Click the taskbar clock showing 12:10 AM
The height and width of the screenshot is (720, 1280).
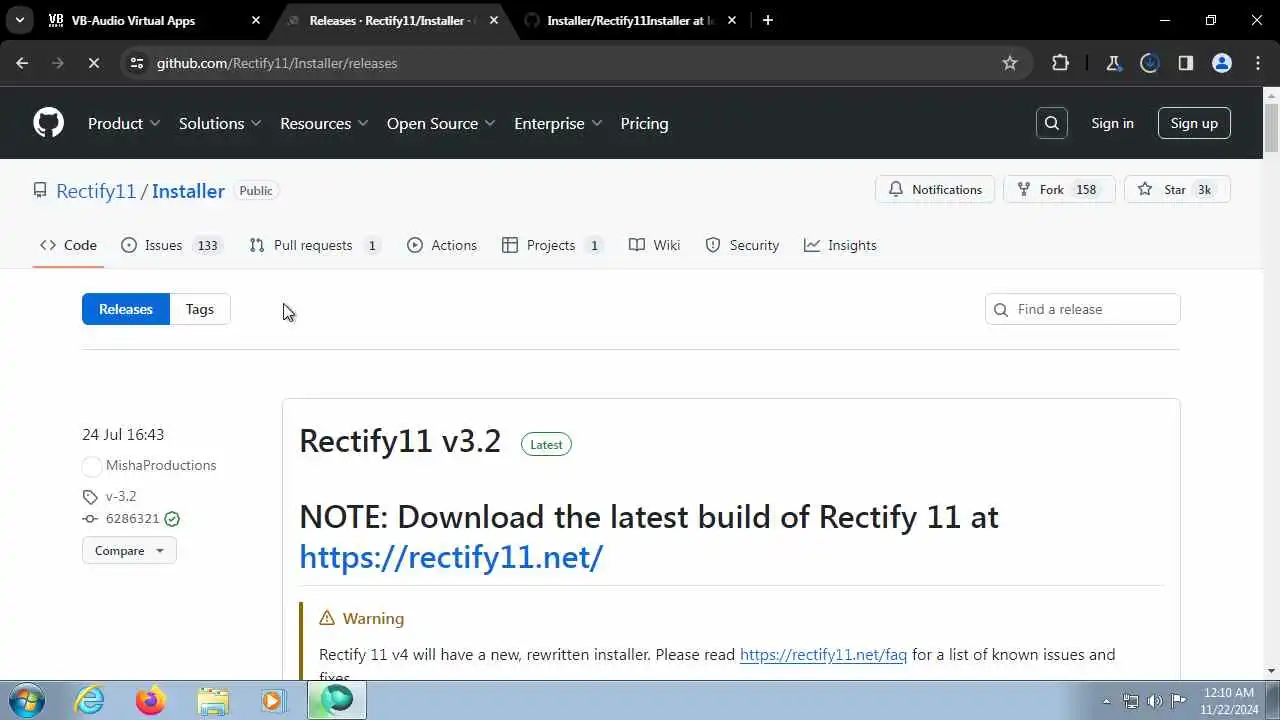tap(1229, 700)
